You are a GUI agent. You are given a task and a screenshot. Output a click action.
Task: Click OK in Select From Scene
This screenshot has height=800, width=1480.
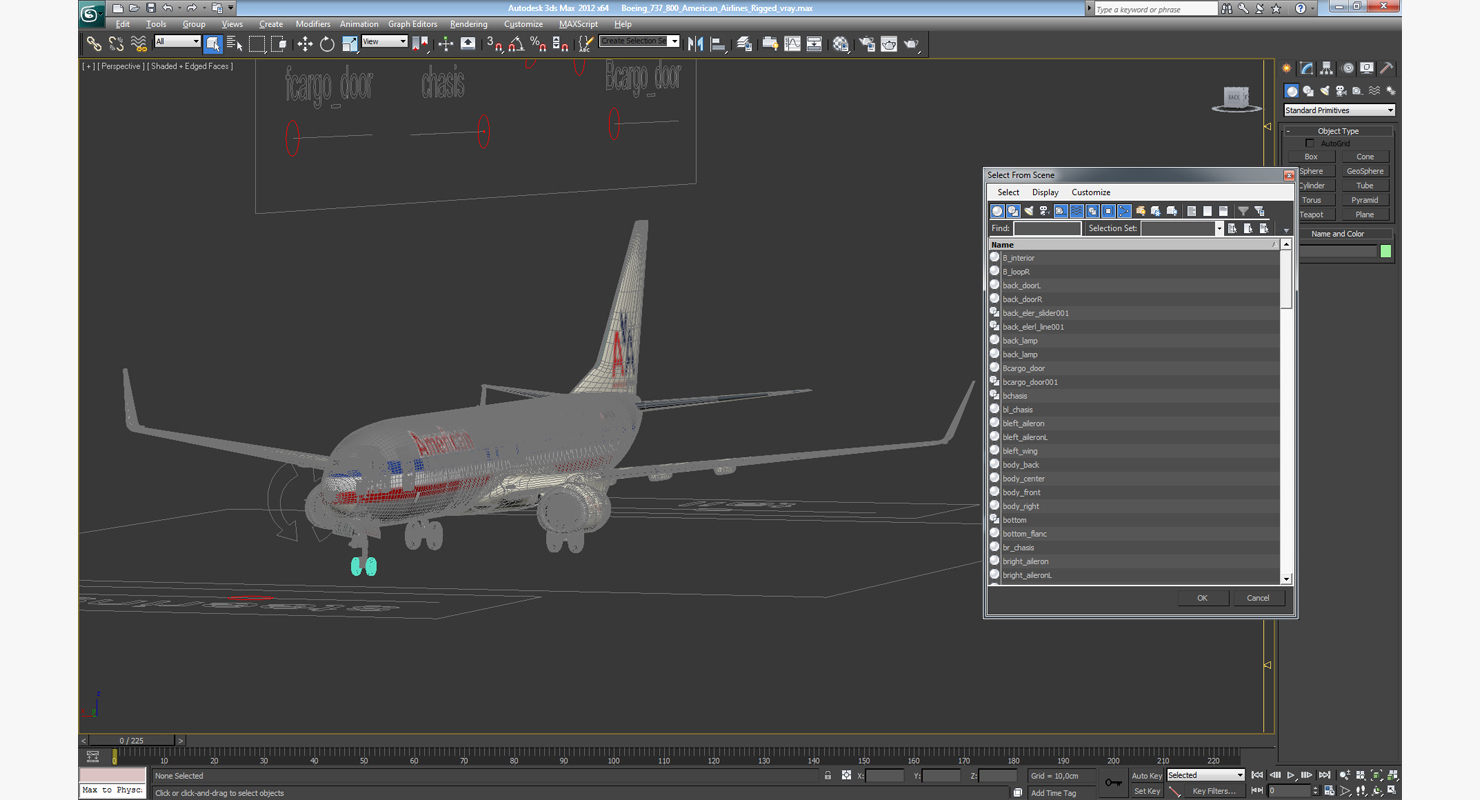(x=1202, y=598)
